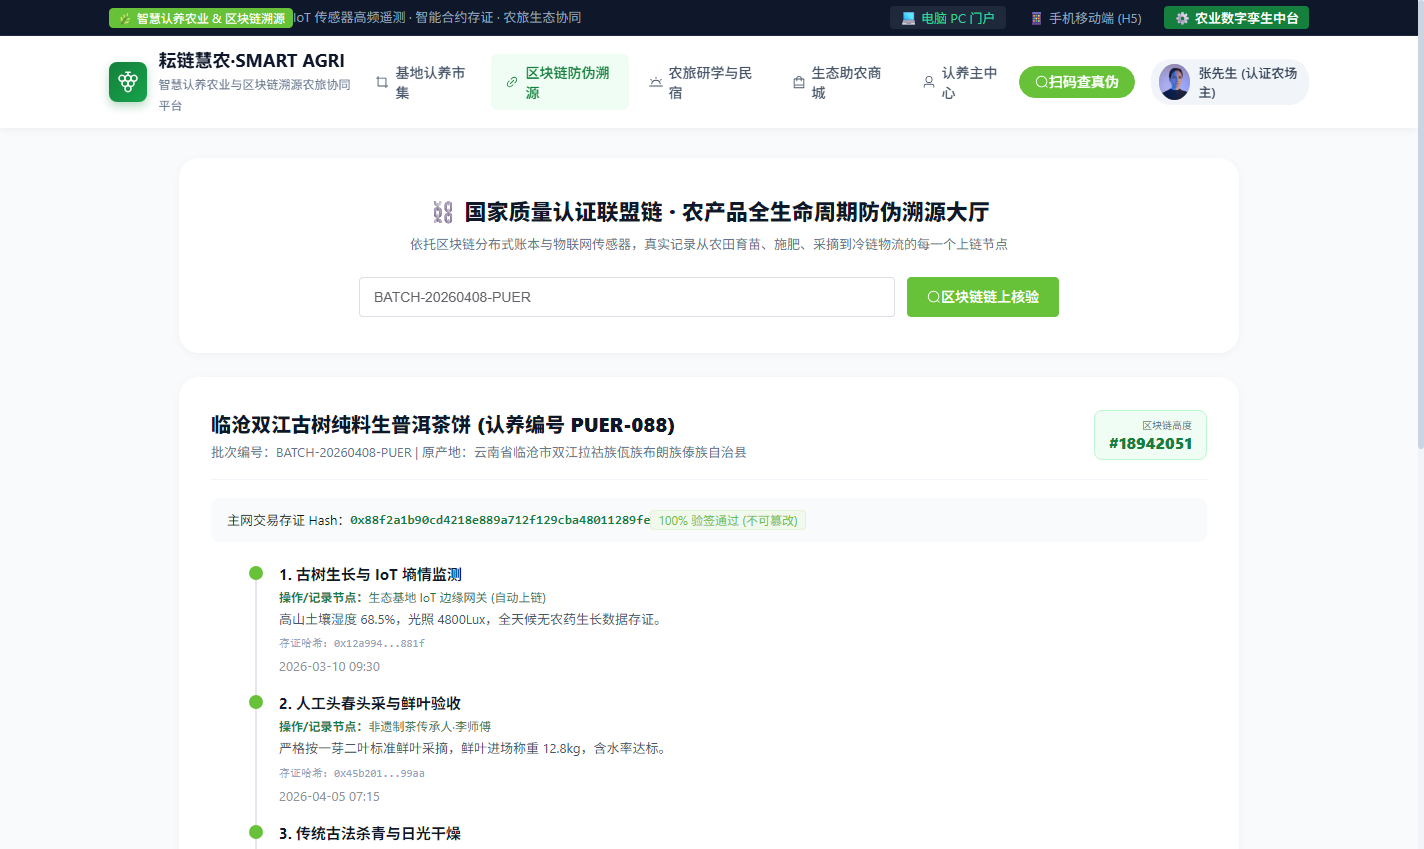The image size is (1424, 849).
Task: Click step title 3. 传统古法杀青与日光干燥
Action: 370,833
